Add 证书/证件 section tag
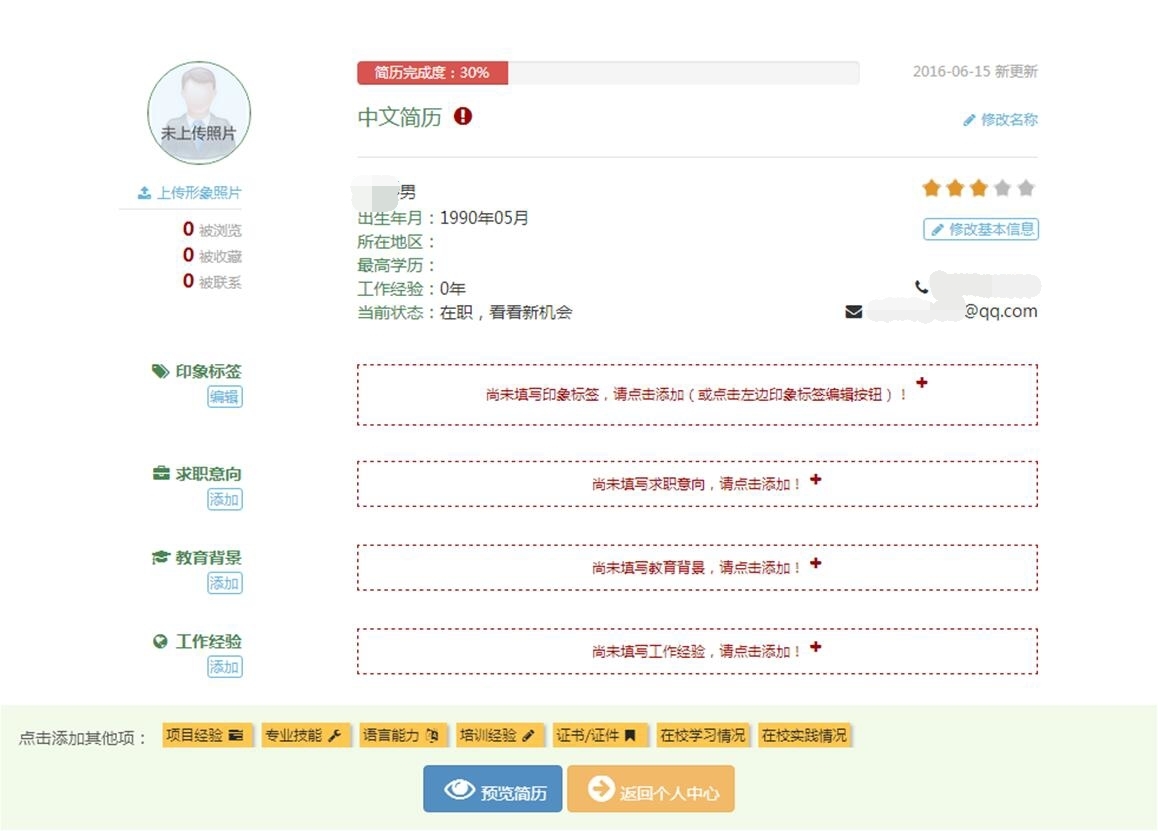 coord(597,736)
